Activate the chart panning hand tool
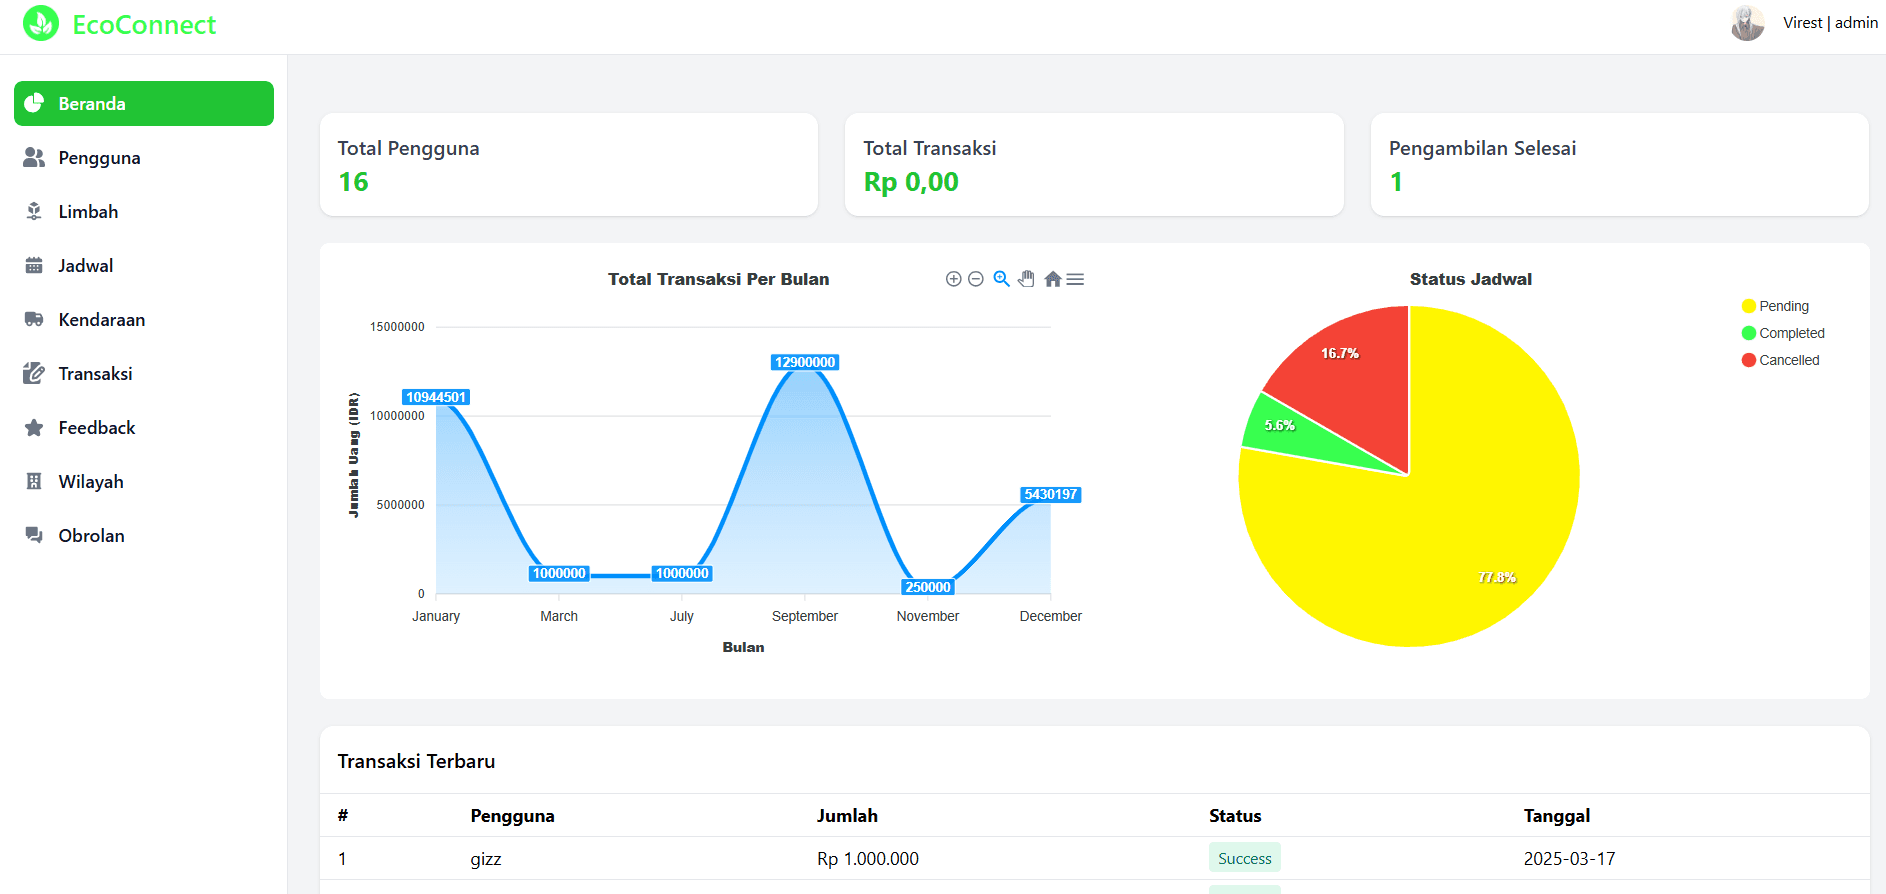The image size is (1886, 894). [x=1026, y=279]
